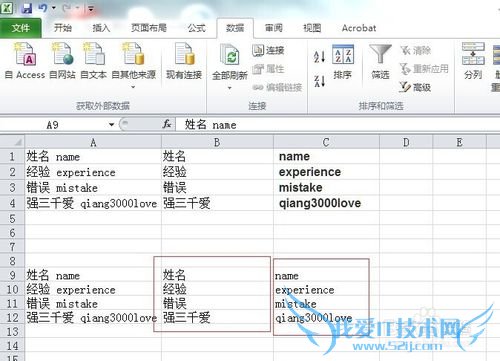This screenshot has height=361, width=500.
Task: Open the Name Box dropdown arrow
Action: tap(111, 125)
